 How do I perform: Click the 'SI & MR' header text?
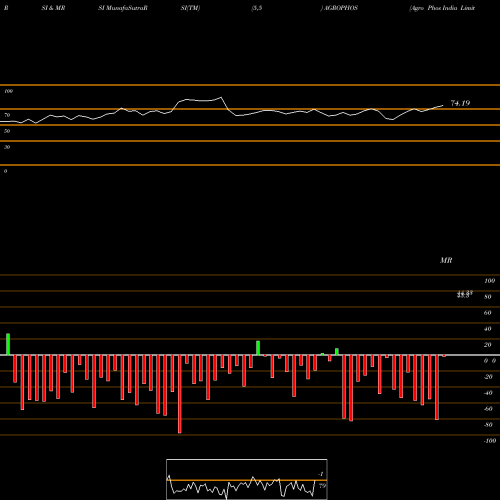pos(53,8)
